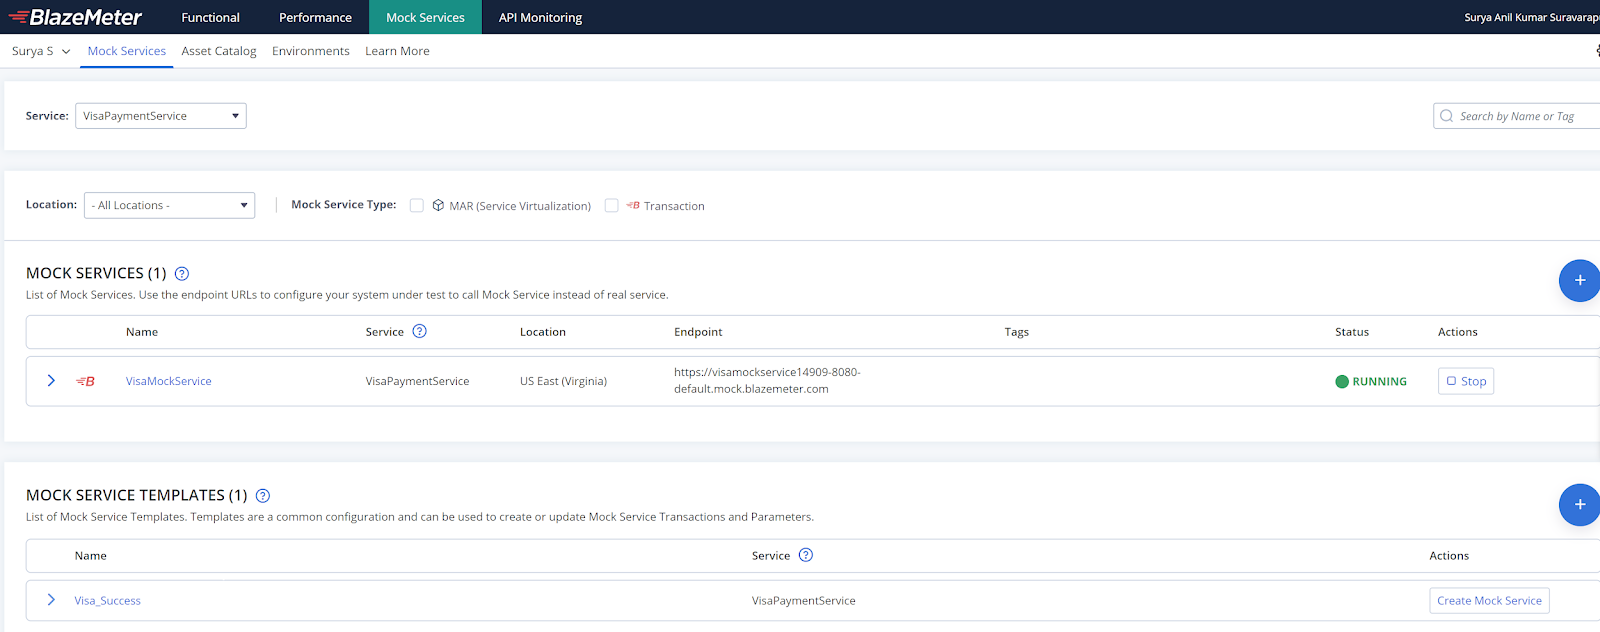The image size is (1600, 632).
Task: Open the Functional tab
Action: click(x=210, y=17)
